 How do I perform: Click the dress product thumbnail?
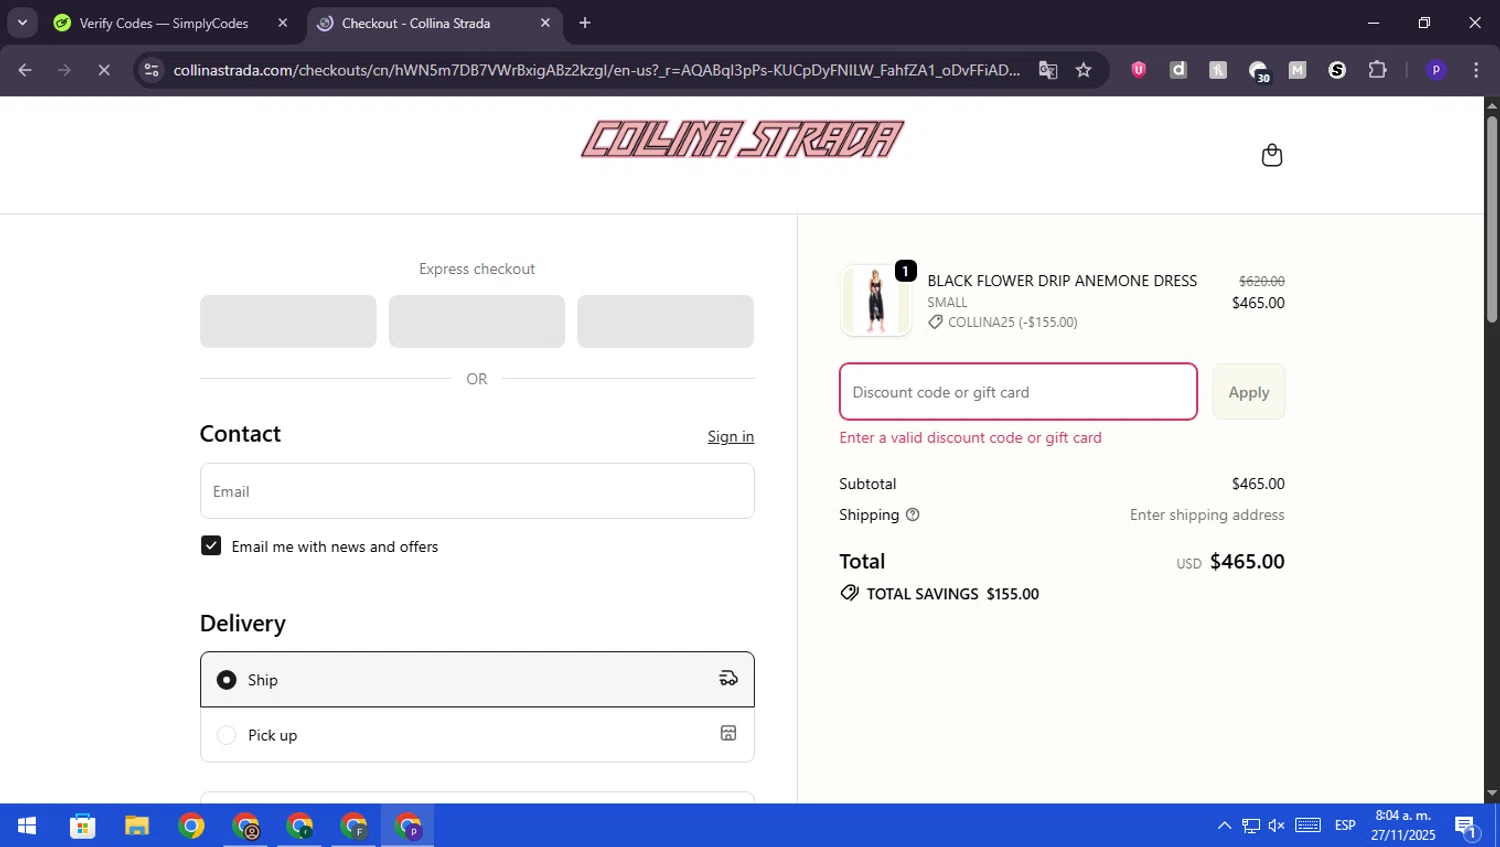click(x=876, y=300)
